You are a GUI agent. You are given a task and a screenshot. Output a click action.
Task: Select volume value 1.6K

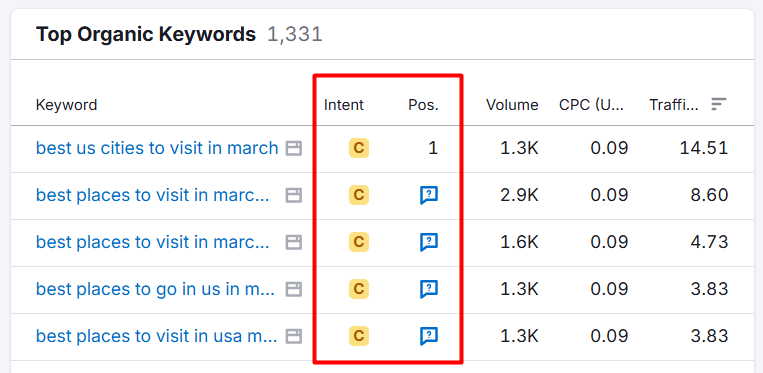[519, 242]
